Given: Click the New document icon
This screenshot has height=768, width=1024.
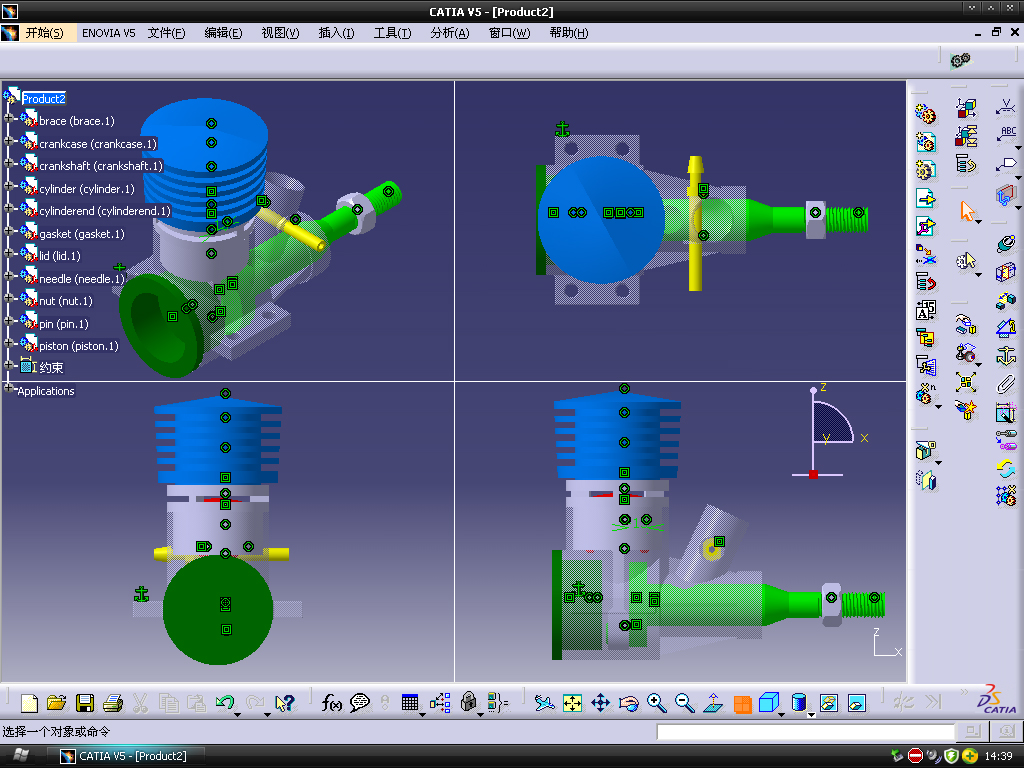Looking at the screenshot, I should (x=29, y=703).
